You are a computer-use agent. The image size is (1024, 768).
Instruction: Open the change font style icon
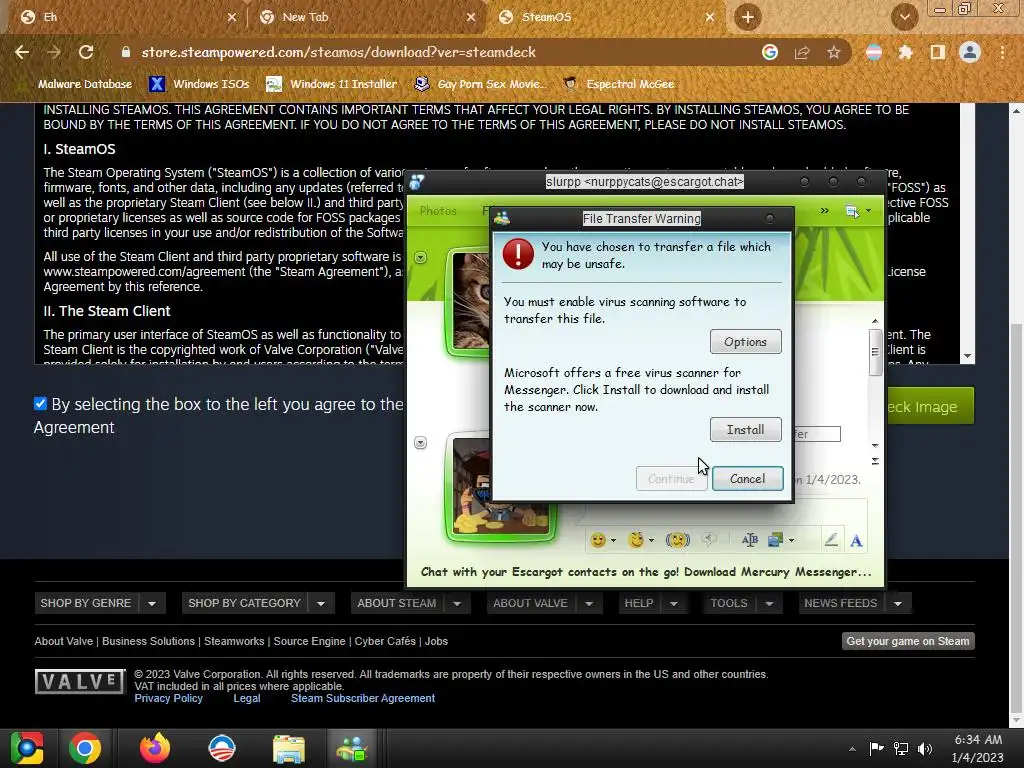750,540
